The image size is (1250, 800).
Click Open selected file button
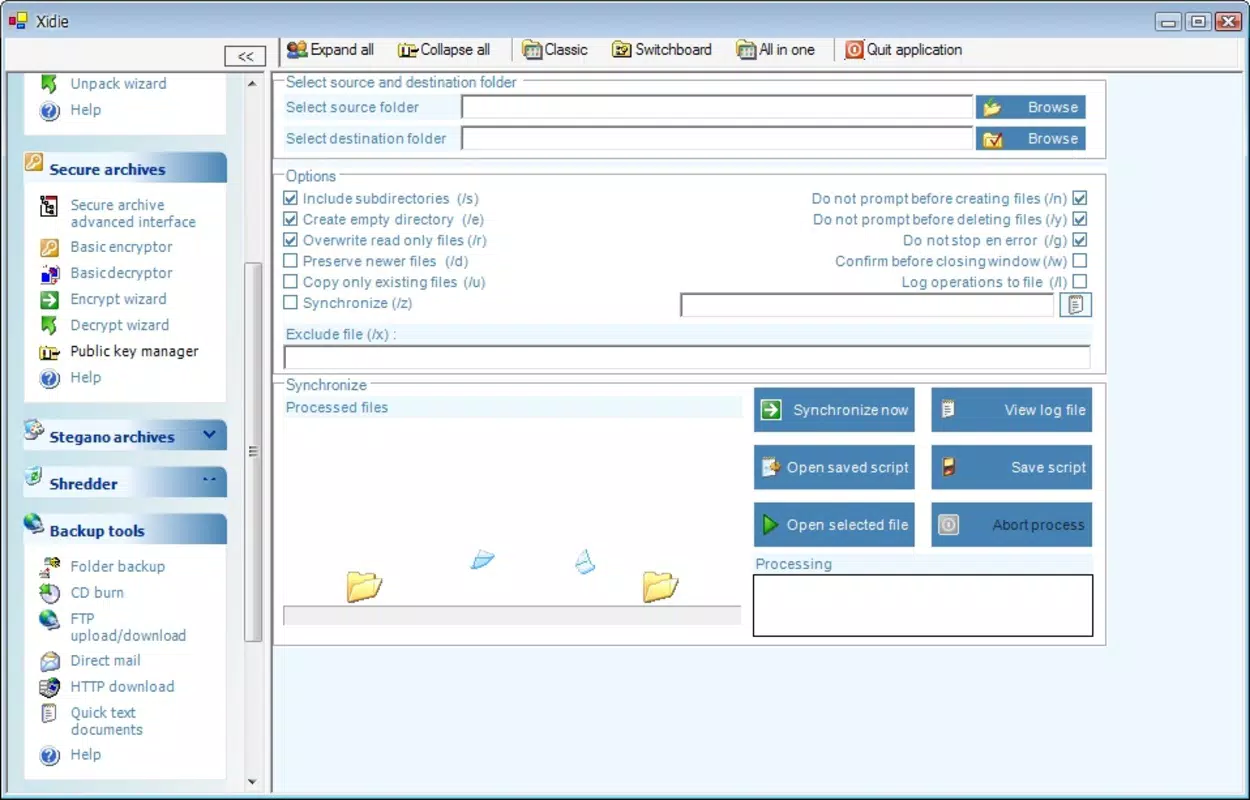(834, 525)
